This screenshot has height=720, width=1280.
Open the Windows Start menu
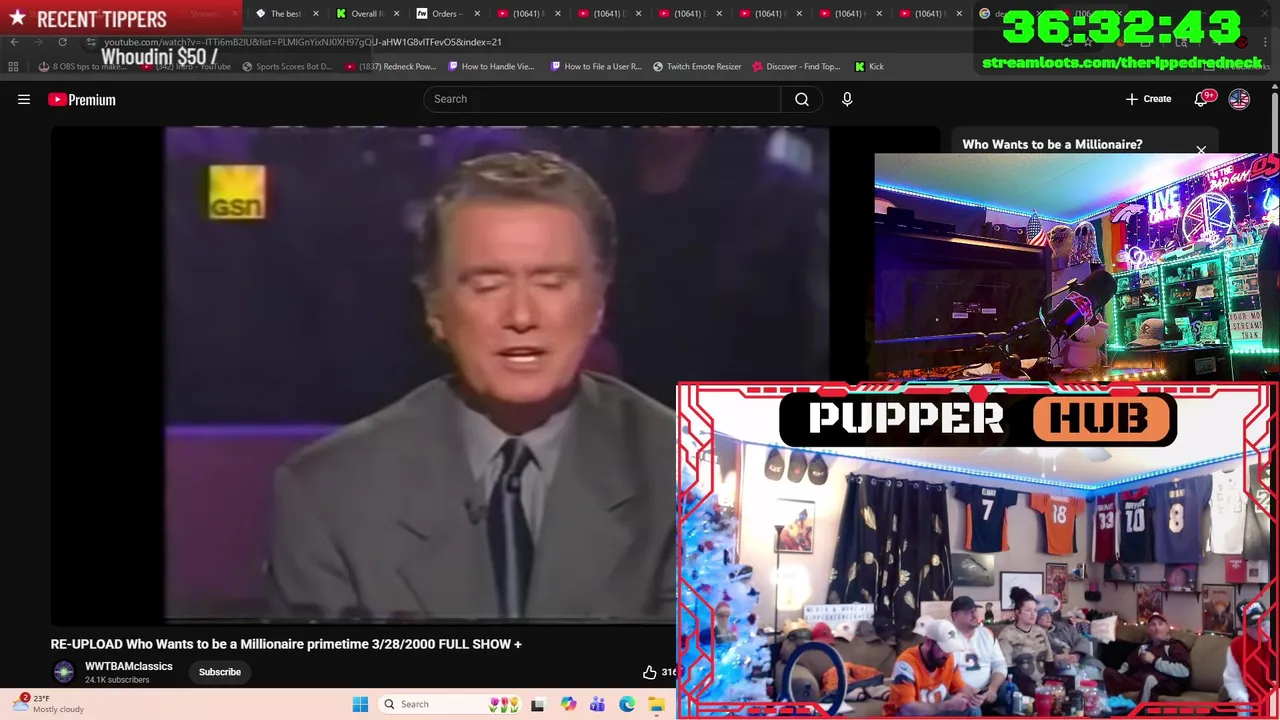click(x=360, y=704)
